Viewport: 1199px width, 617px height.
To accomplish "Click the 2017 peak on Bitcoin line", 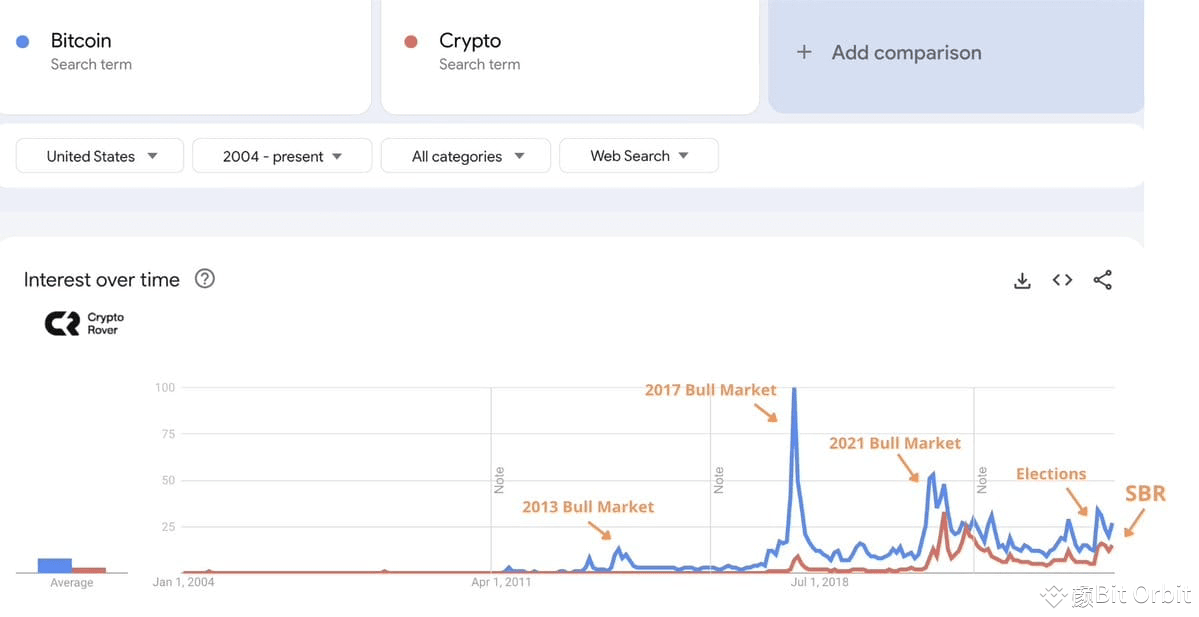I will click(794, 390).
